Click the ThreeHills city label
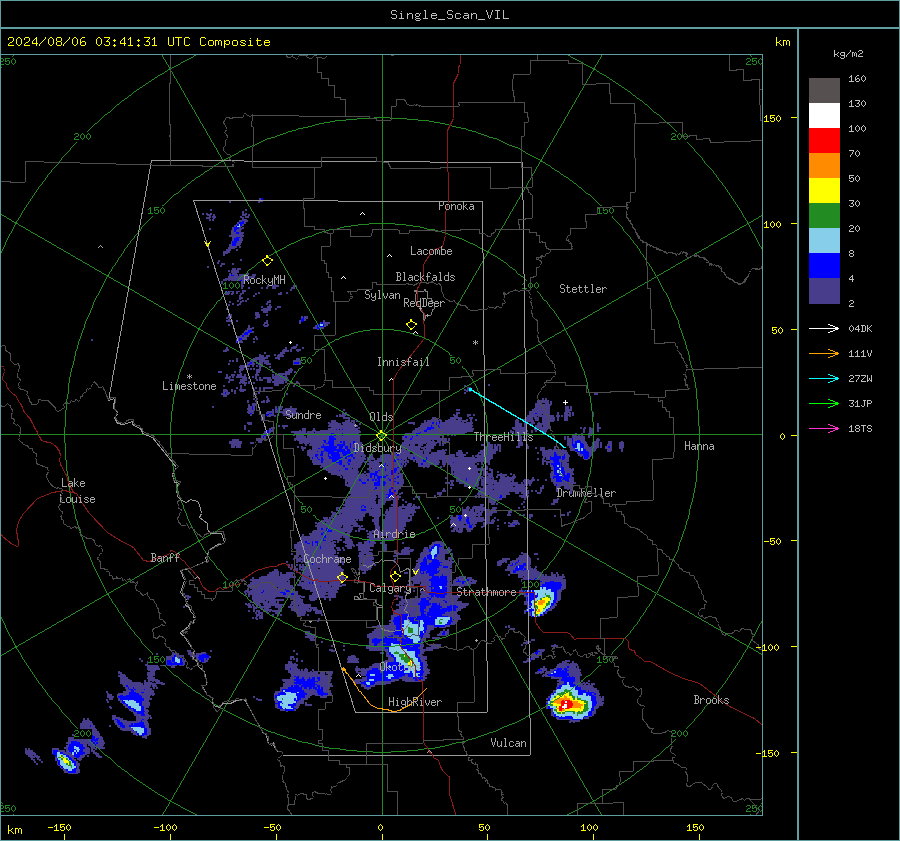 (503, 437)
